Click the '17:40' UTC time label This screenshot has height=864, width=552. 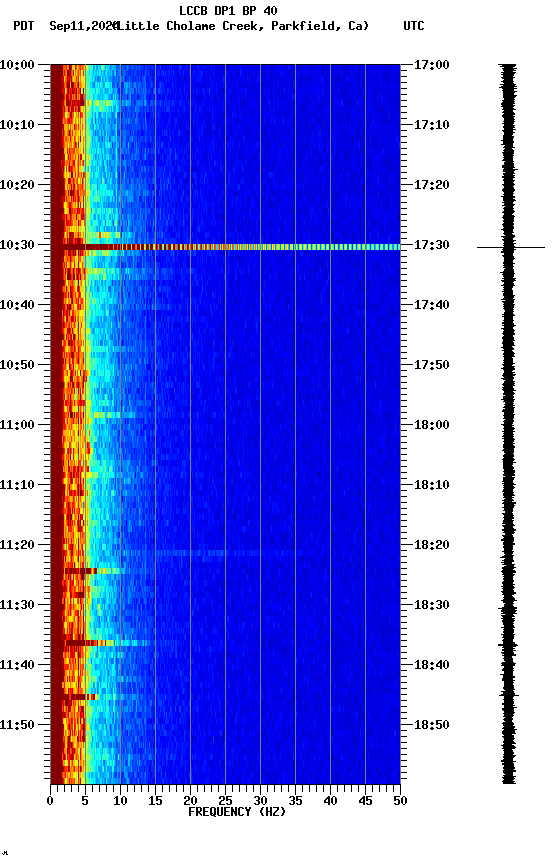432,305
